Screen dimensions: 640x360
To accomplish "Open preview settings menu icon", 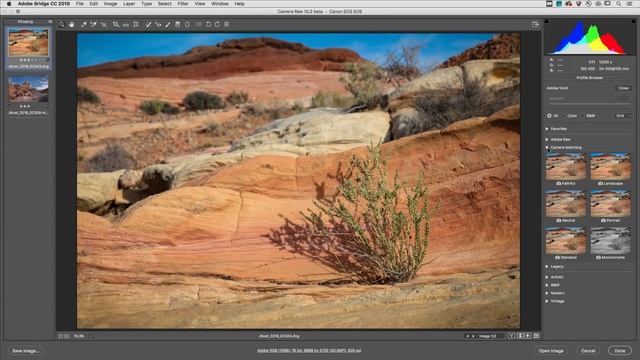I will [536, 336].
